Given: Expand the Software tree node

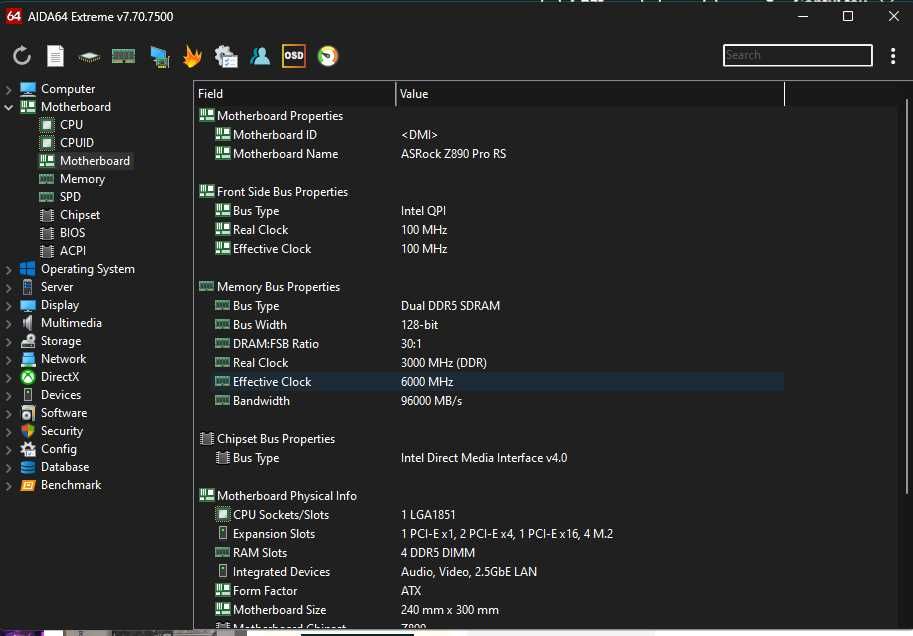Looking at the screenshot, I should coord(8,414).
